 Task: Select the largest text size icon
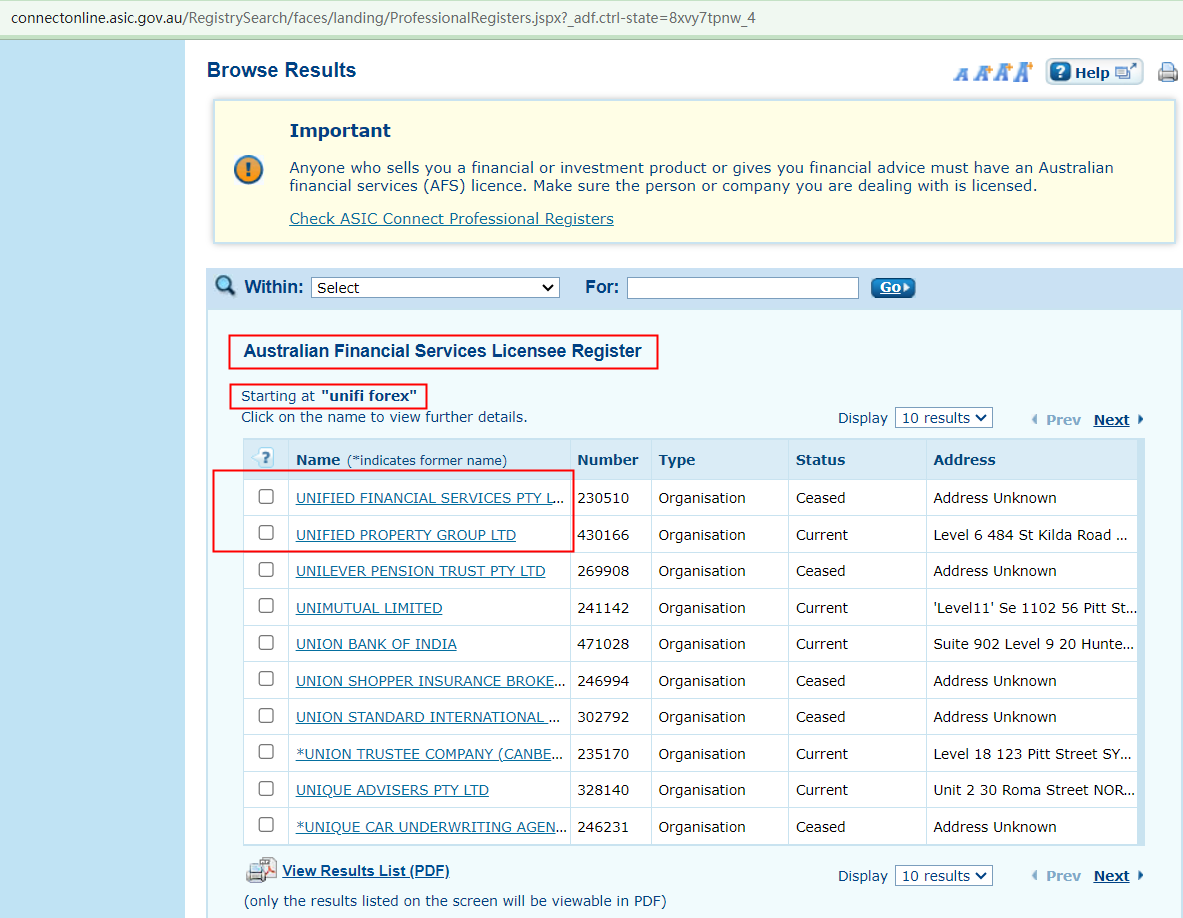(x=1022, y=72)
